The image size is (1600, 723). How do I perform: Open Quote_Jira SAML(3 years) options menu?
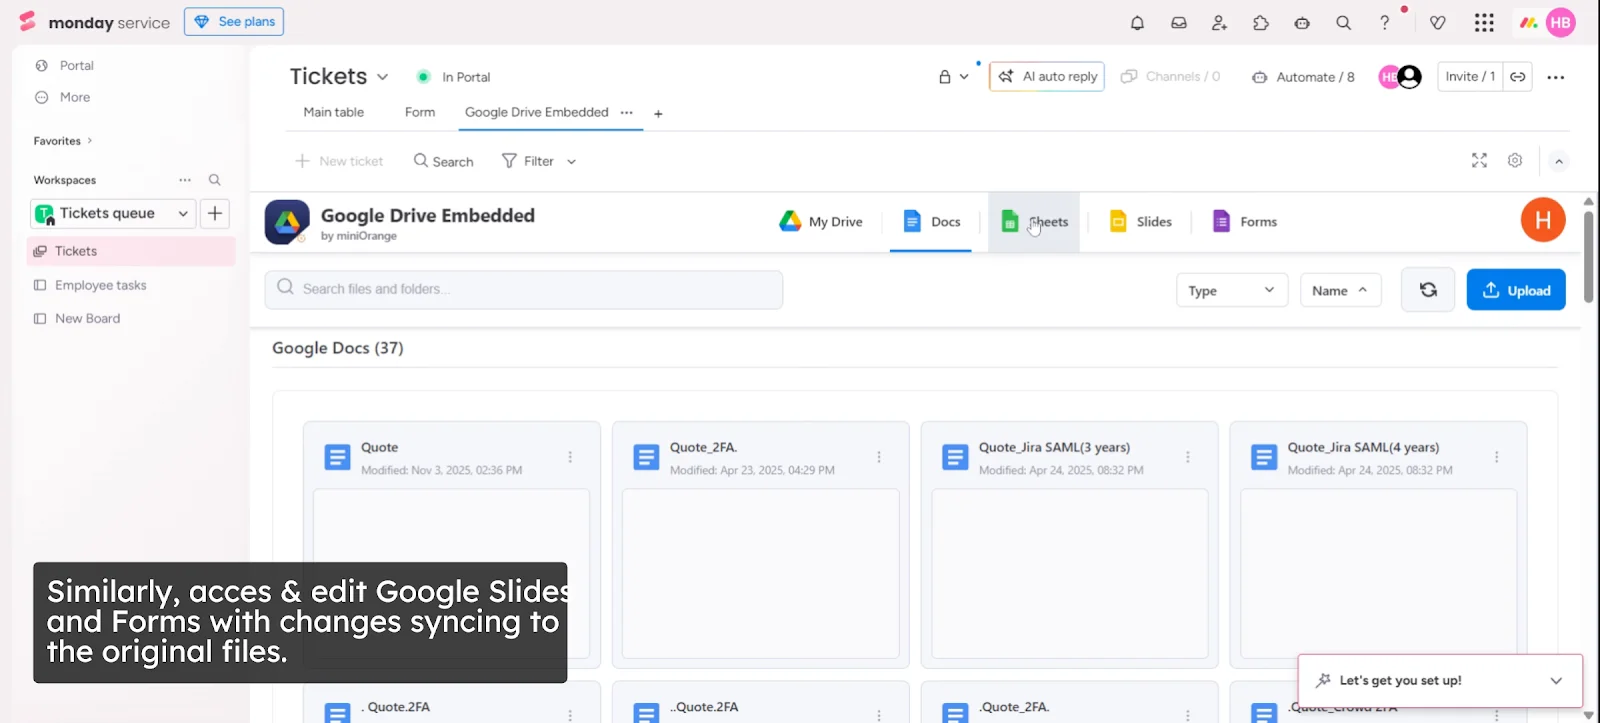pos(1188,457)
